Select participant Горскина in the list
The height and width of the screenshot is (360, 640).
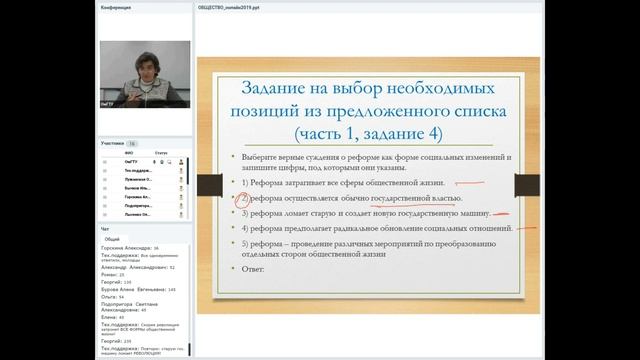(x=138, y=197)
